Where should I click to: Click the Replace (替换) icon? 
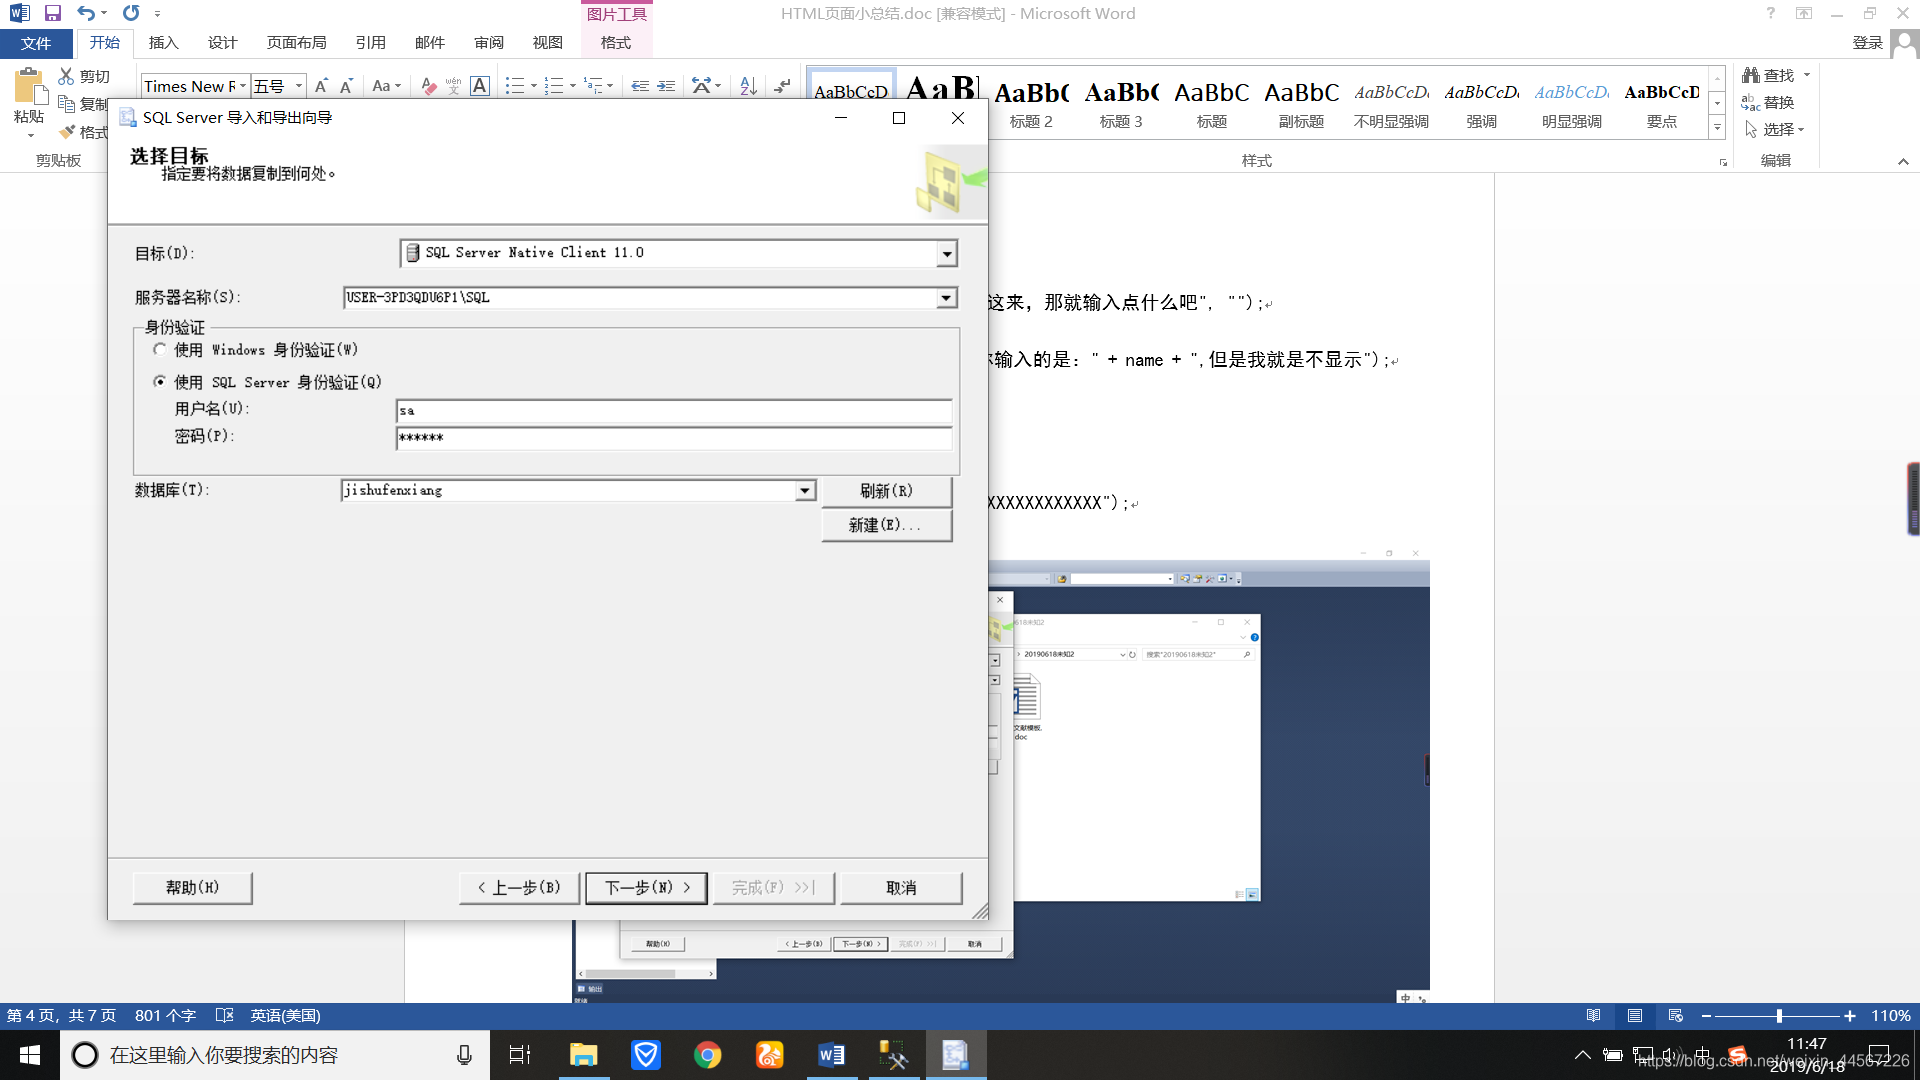pyautogui.click(x=1751, y=102)
